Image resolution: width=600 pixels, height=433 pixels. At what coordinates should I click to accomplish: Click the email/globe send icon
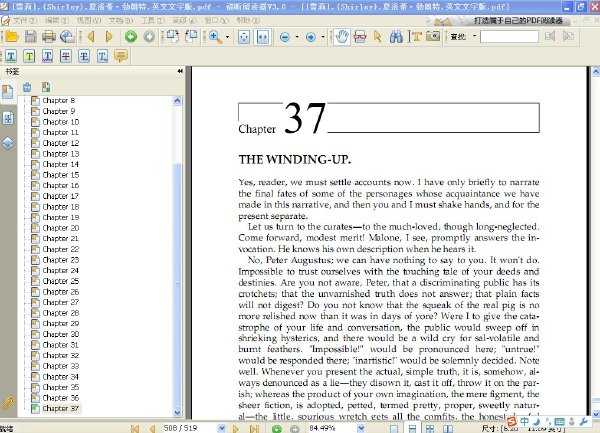pos(67,37)
